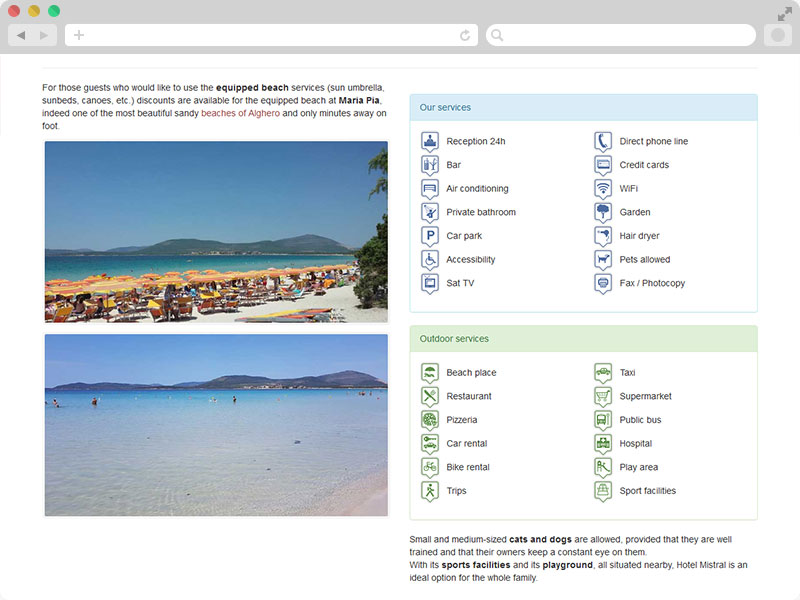Screen dimensions: 800x600
Task: Click the Pets allowed dog icon
Action: coord(603,259)
